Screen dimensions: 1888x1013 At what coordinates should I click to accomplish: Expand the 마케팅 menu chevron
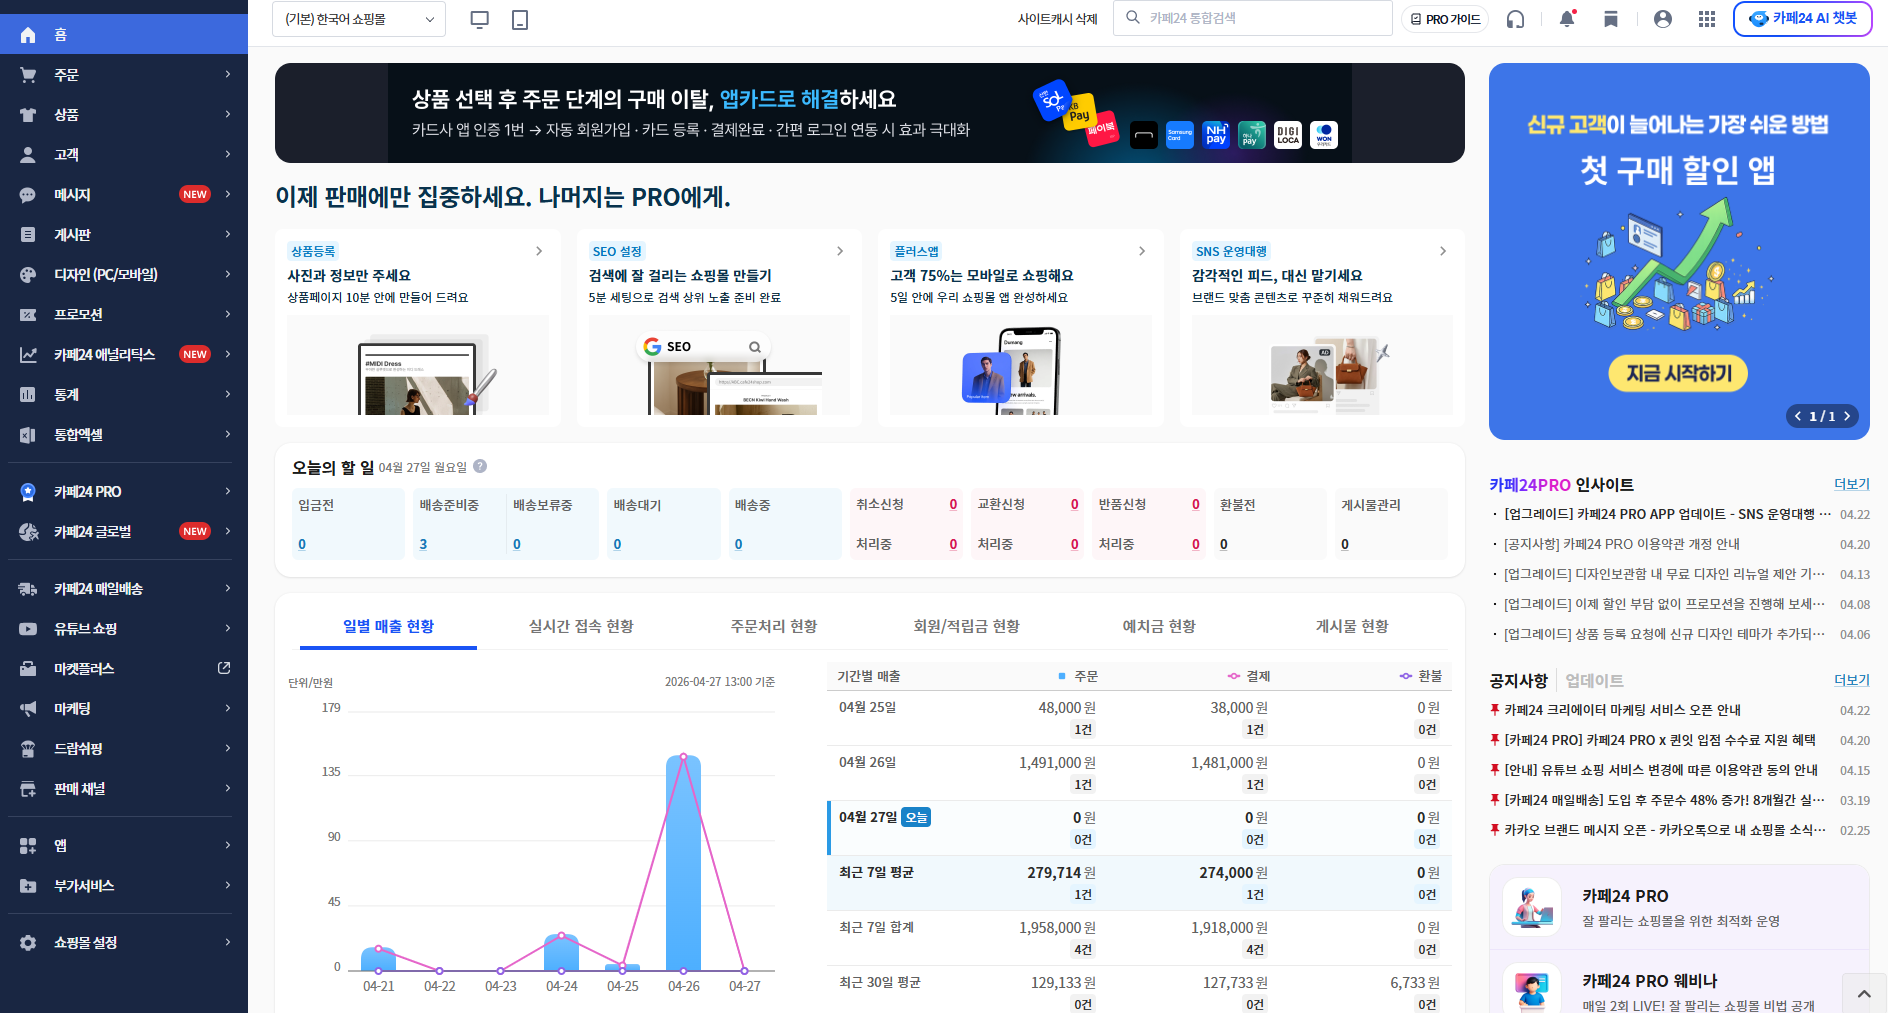[x=228, y=709]
